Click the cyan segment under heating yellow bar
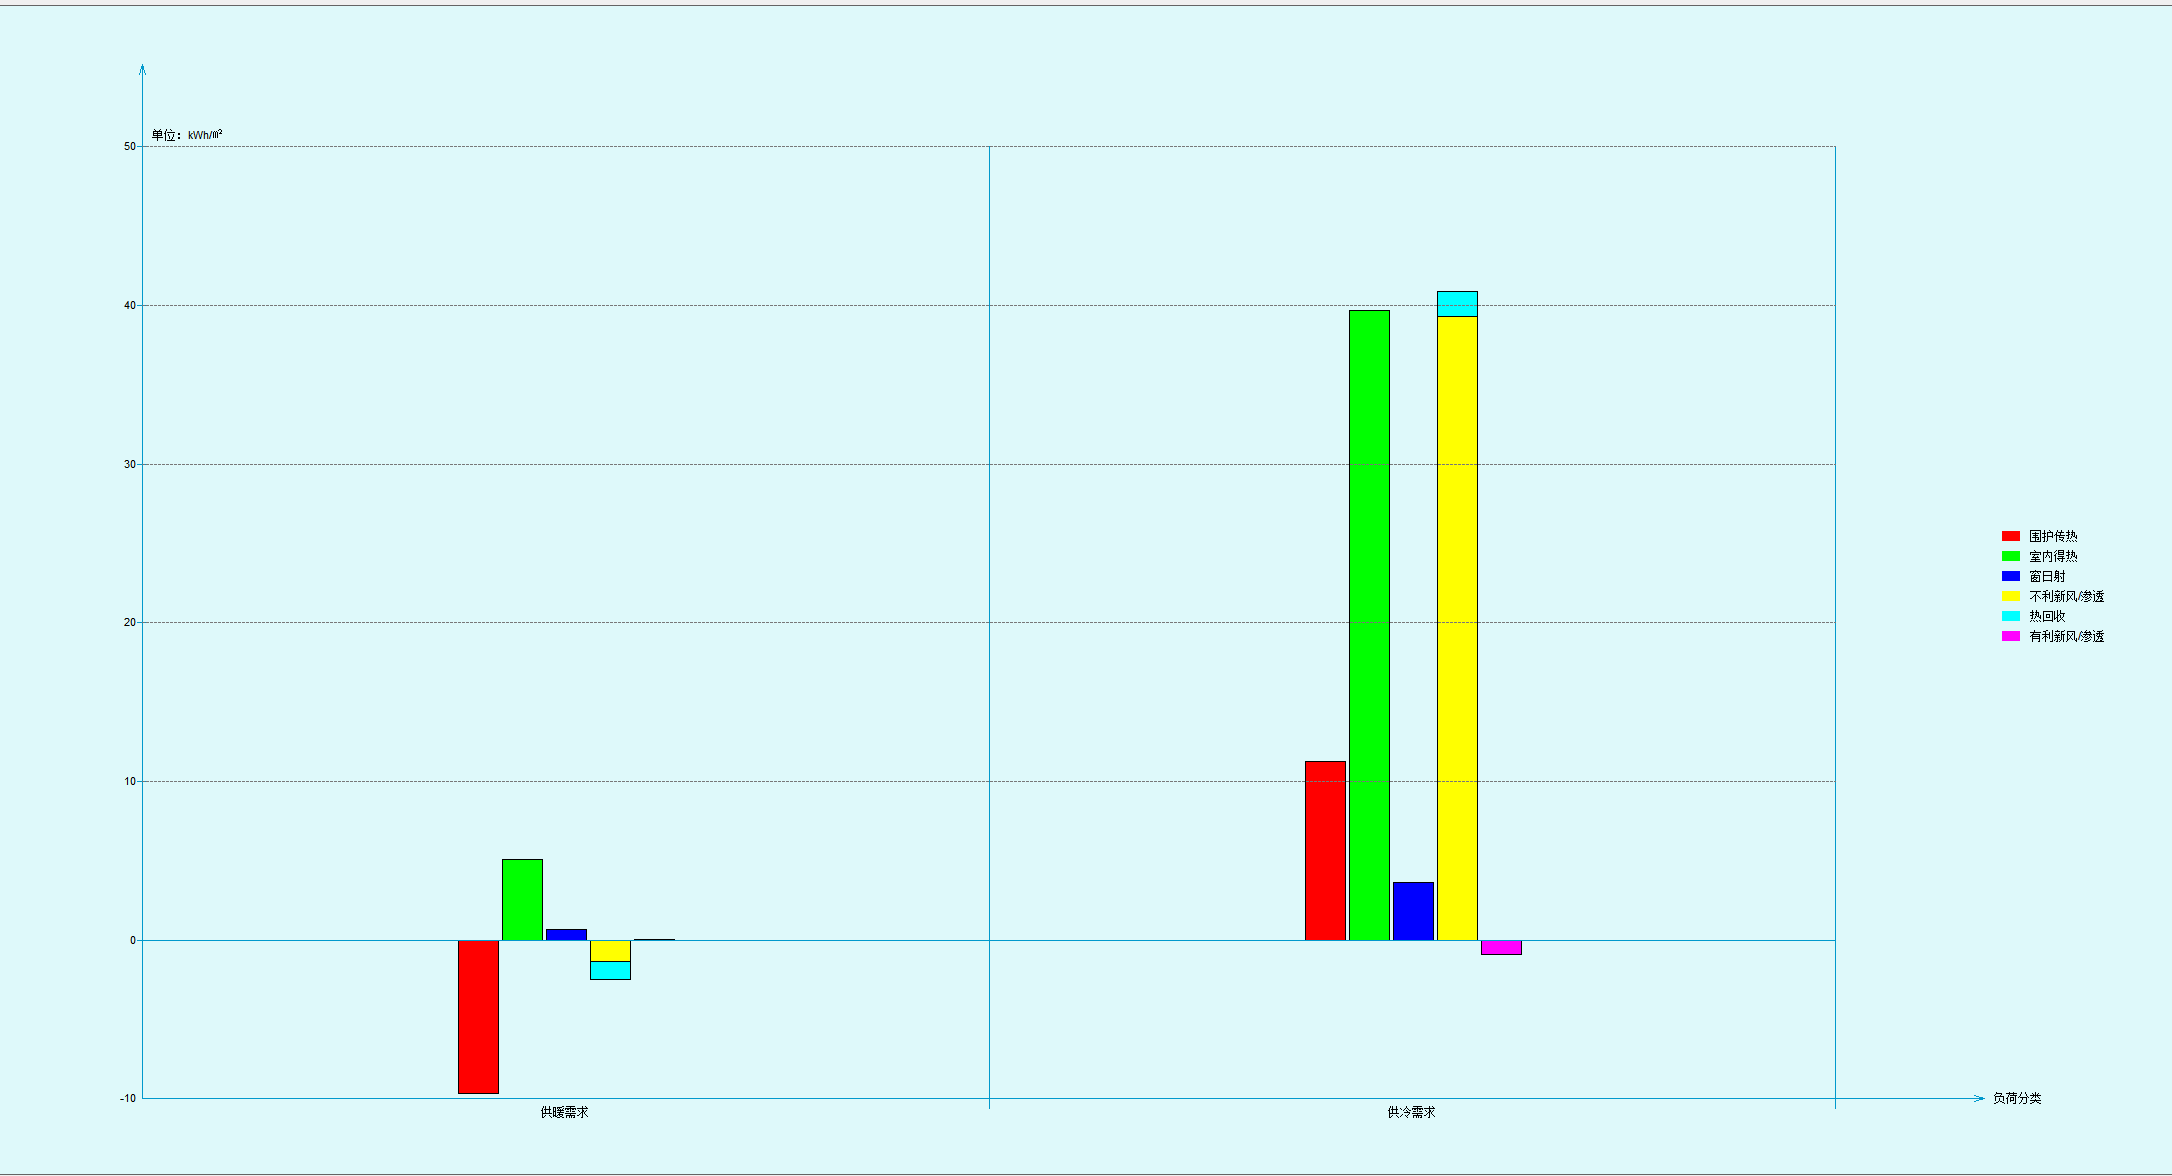Viewport: 2172px width, 1176px height. [610, 970]
